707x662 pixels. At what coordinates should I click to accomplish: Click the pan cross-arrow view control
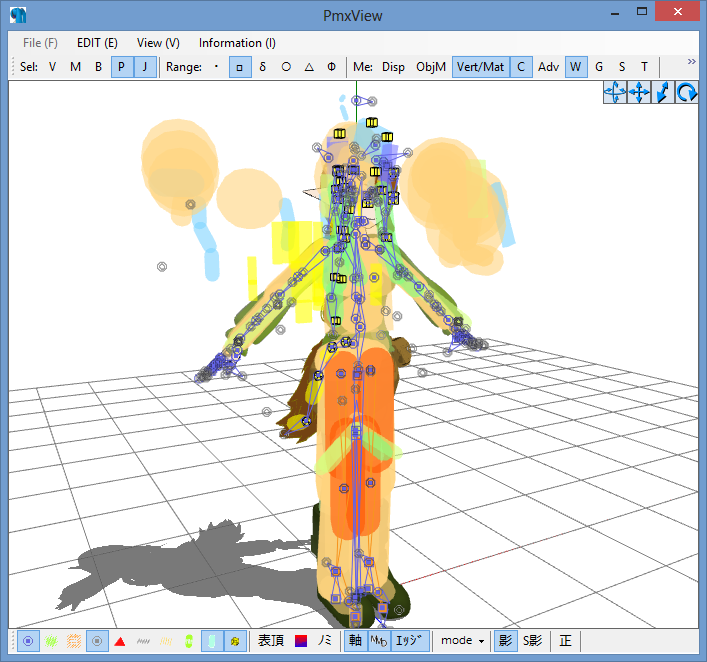click(639, 92)
